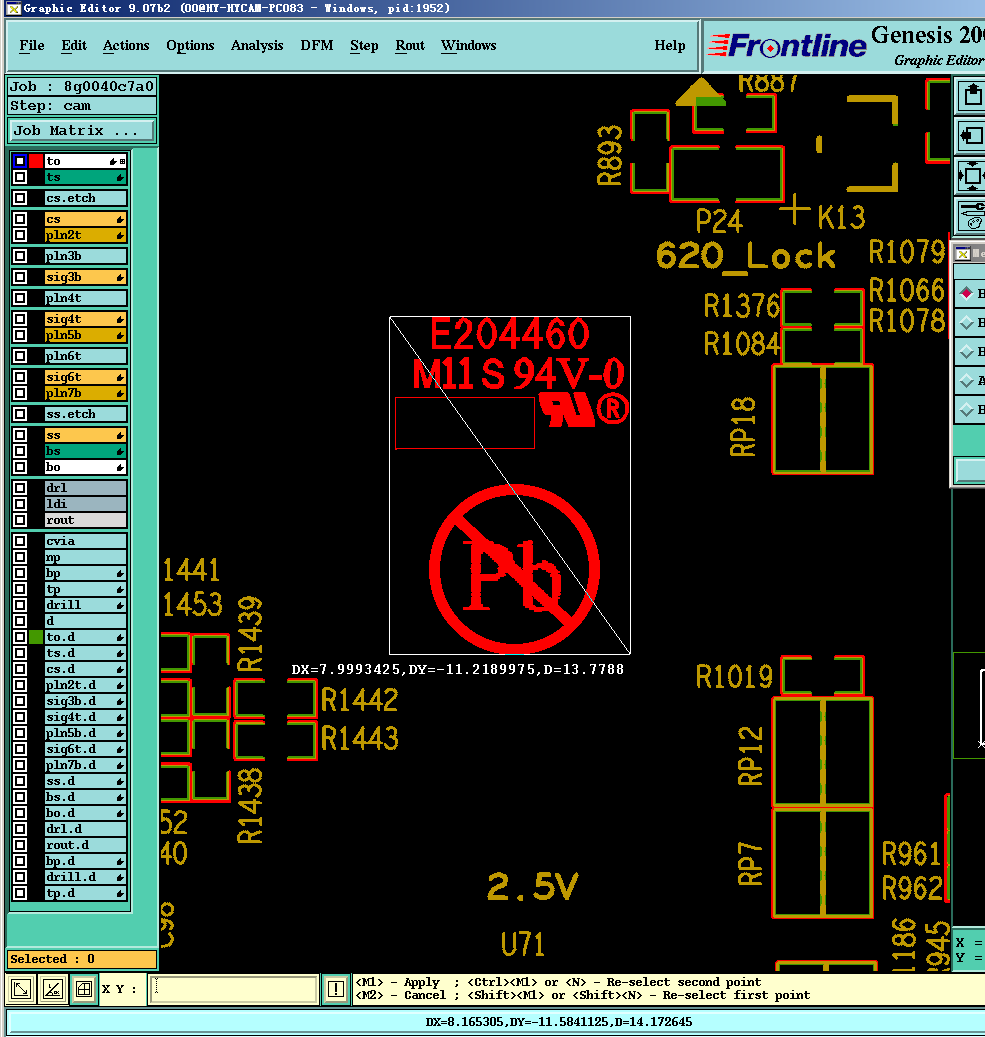Viewport: 985px width, 1037px height.
Task: Select the ldi layer name button
Action: tap(85, 504)
